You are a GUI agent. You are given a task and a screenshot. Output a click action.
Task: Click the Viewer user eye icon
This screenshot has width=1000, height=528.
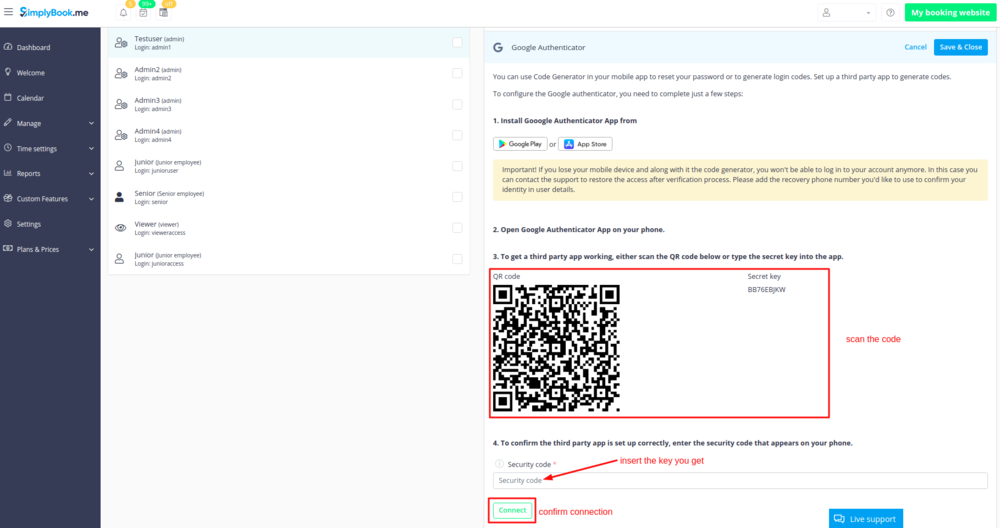point(120,228)
